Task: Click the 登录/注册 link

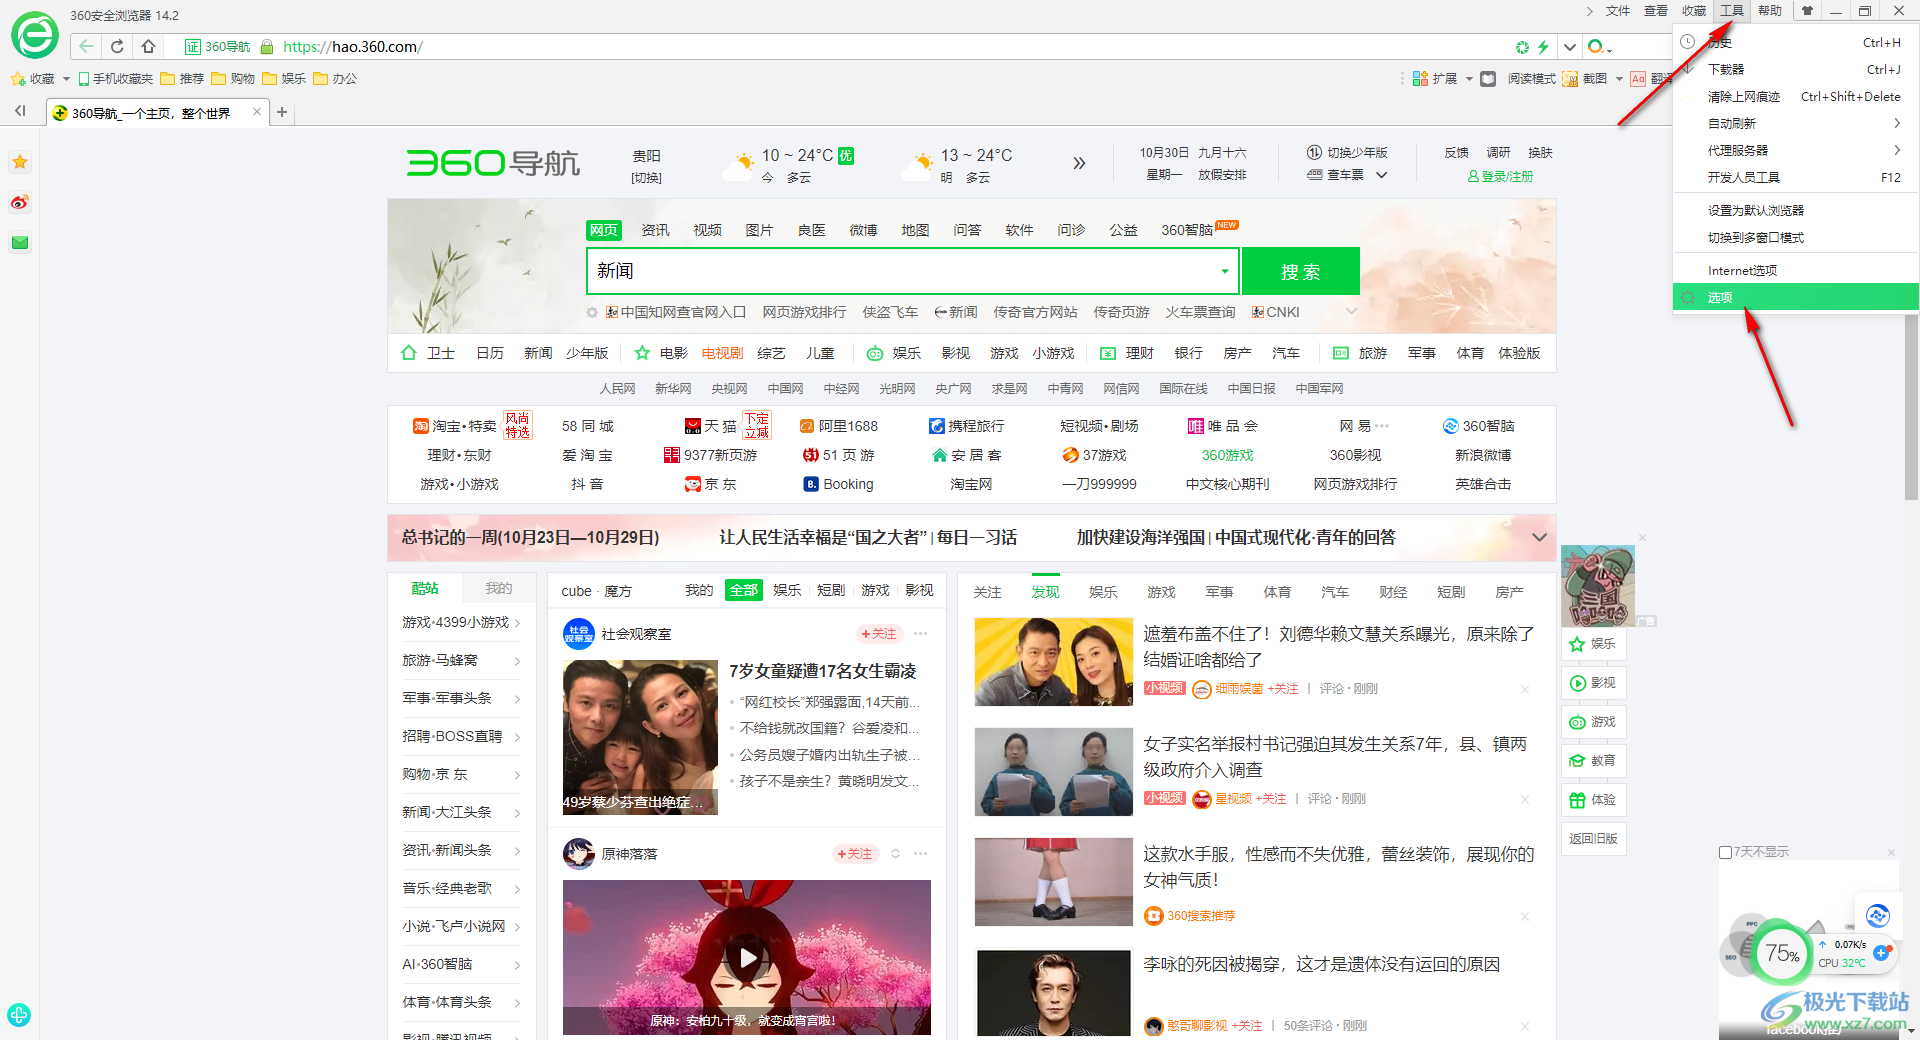Action: point(1500,176)
